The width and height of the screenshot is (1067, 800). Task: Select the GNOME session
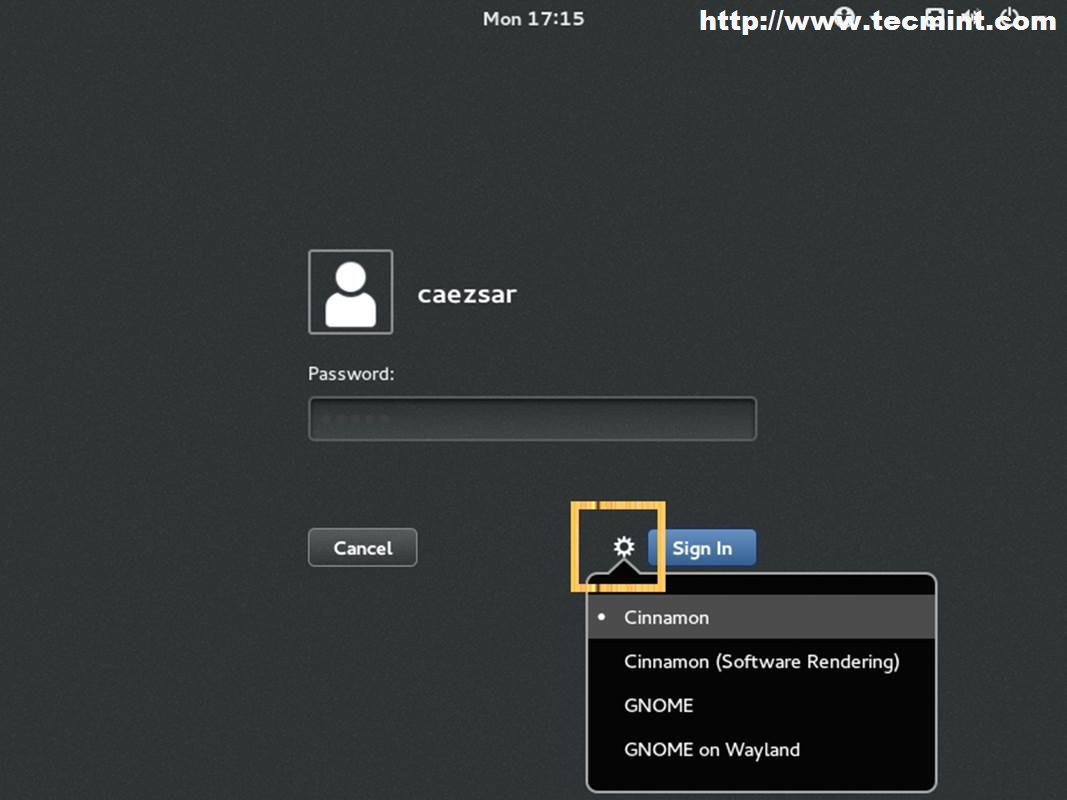pos(761,705)
